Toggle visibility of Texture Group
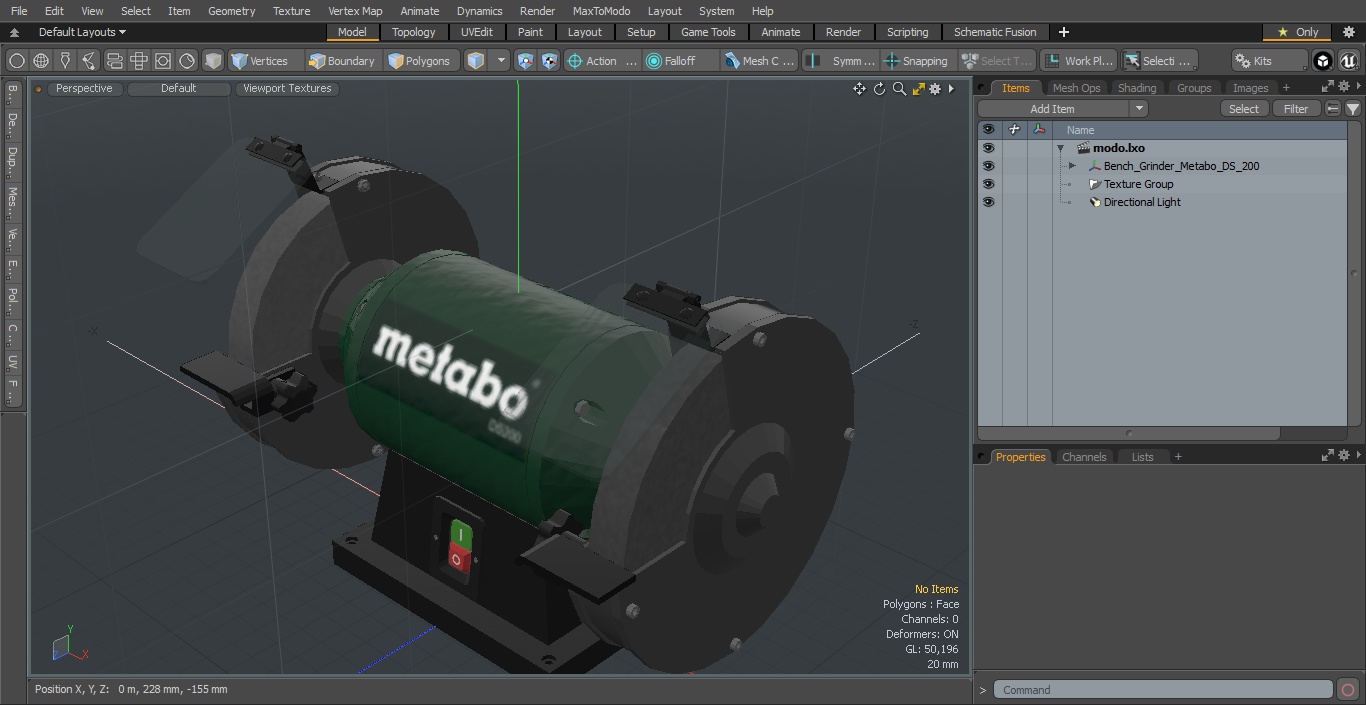 pyautogui.click(x=988, y=184)
